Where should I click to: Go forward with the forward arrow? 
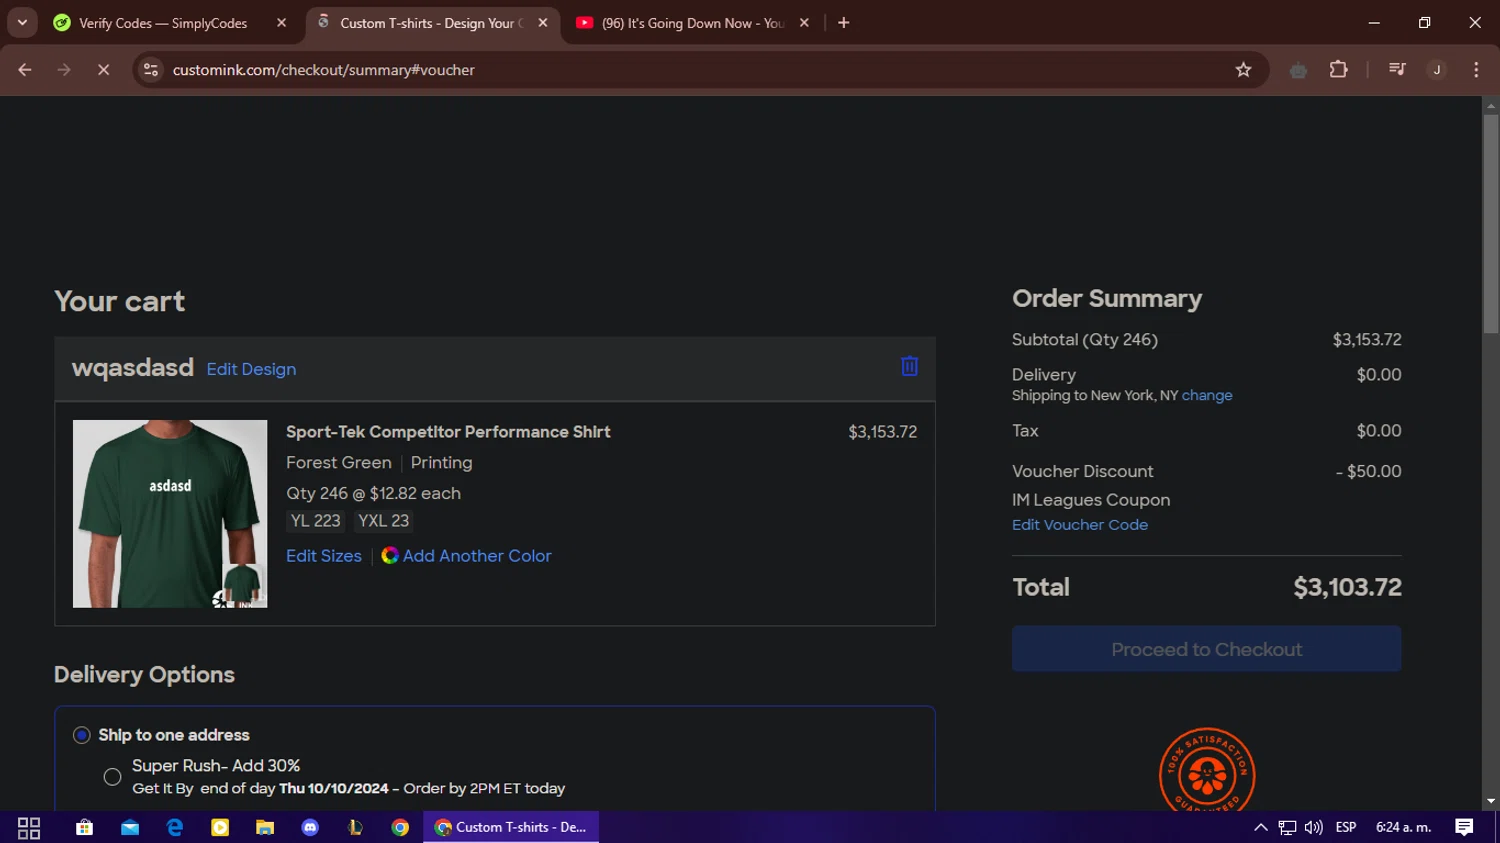click(x=64, y=70)
